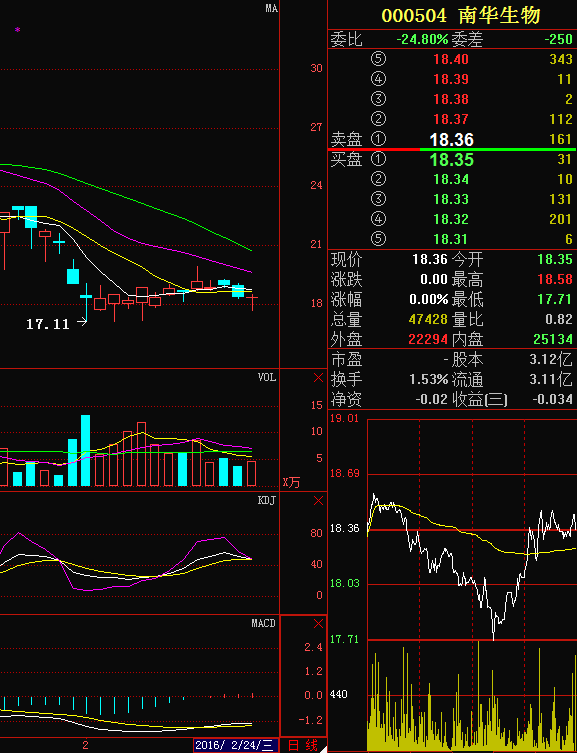Click the 今开 value 18.35
Viewport: 577px width, 753px height.
pyautogui.click(x=555, y=260)
